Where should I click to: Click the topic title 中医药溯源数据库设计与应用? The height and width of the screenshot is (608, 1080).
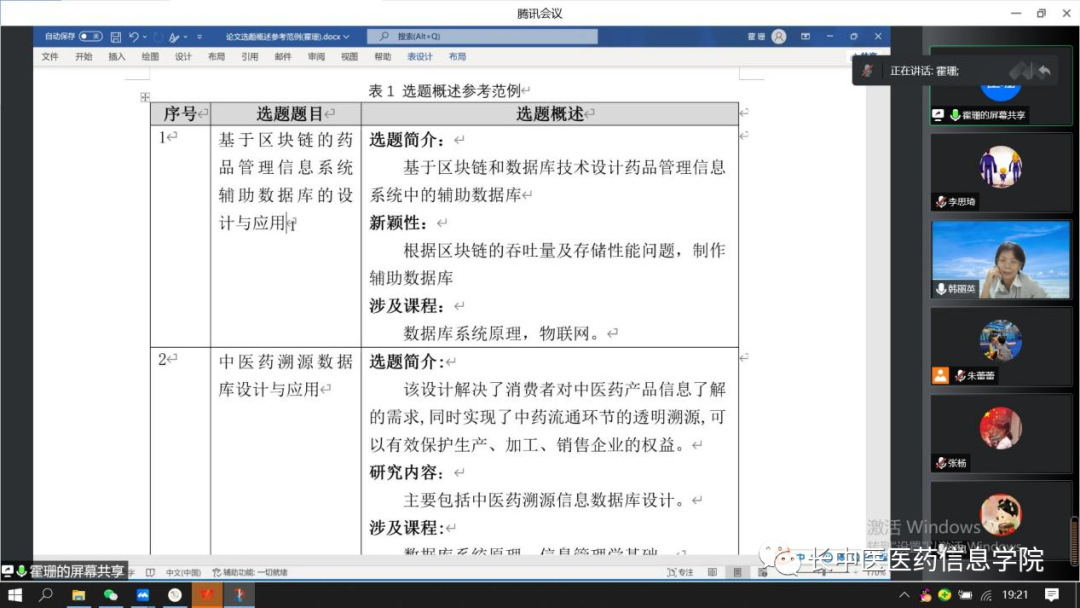[285, 375]
